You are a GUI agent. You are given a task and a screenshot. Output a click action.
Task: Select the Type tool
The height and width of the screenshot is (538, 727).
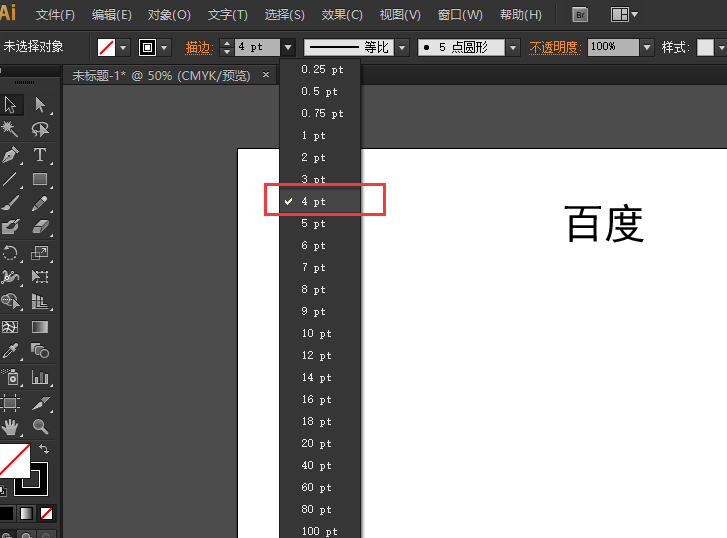[40, 154]
